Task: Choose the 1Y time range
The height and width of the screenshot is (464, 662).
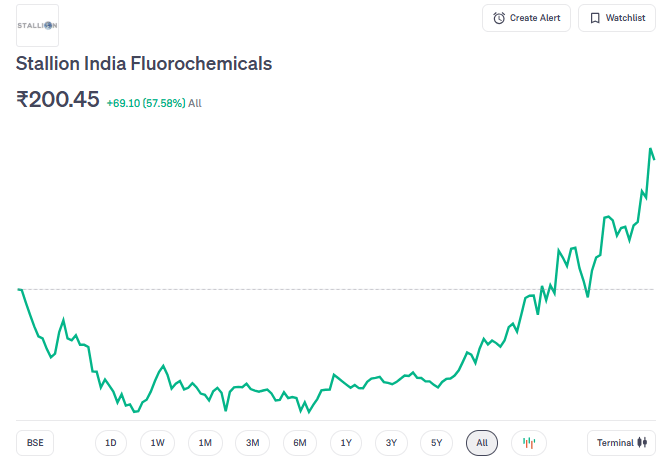Action: tap(346, 443)
